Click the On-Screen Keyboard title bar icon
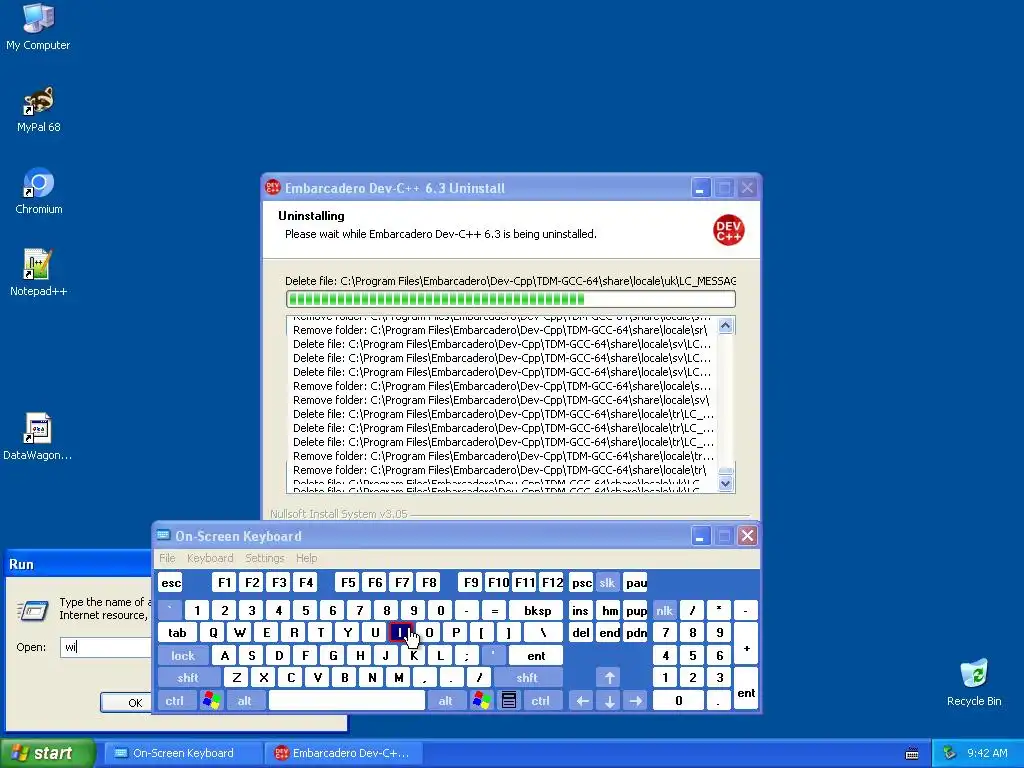The image size is (1024, 768). (x=163, y=536)
